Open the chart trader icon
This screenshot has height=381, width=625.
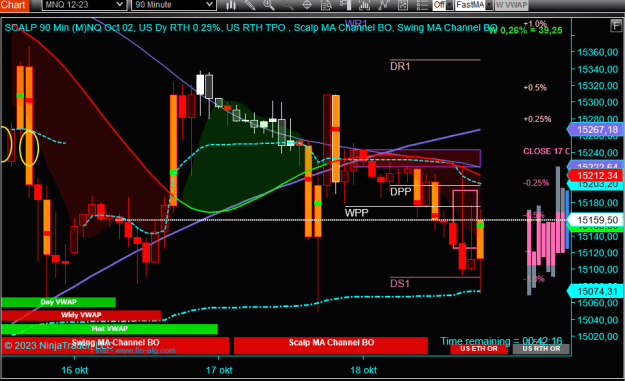pyautogui.click(x=346, y=5)
